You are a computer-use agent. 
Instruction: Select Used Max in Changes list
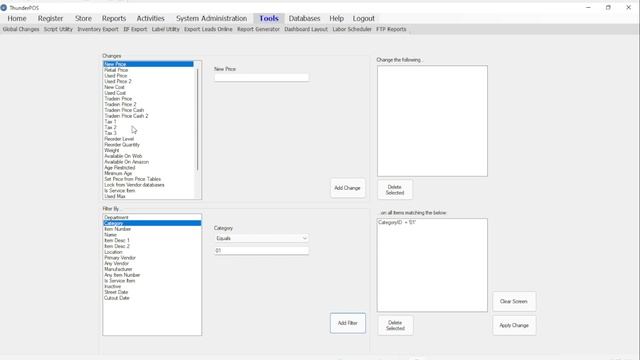115,196
